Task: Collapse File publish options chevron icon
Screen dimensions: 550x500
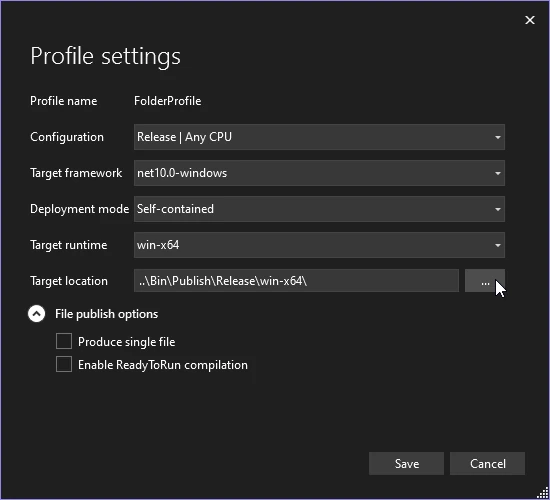Action: click(x=36, y=314)
